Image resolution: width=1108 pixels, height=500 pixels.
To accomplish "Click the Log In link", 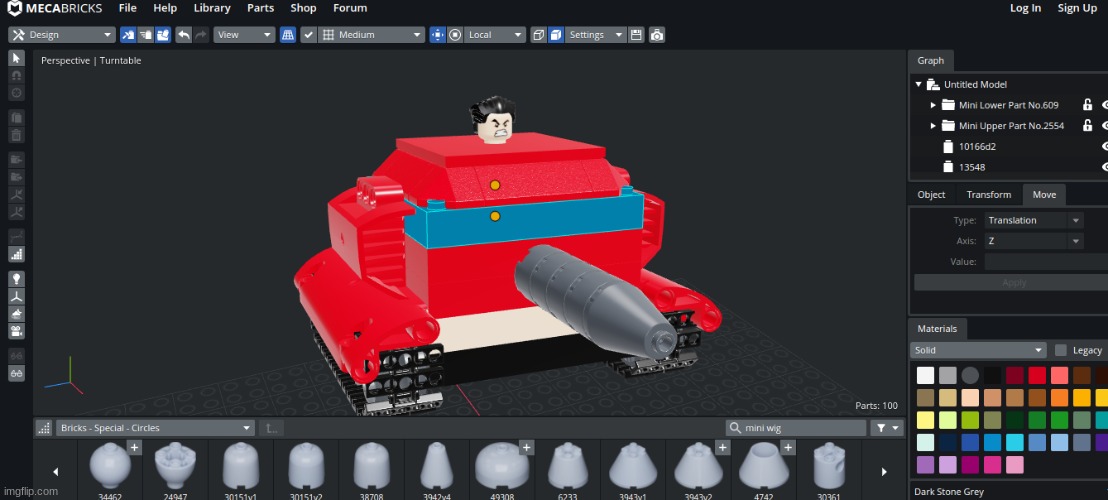I will (1025, 8).
